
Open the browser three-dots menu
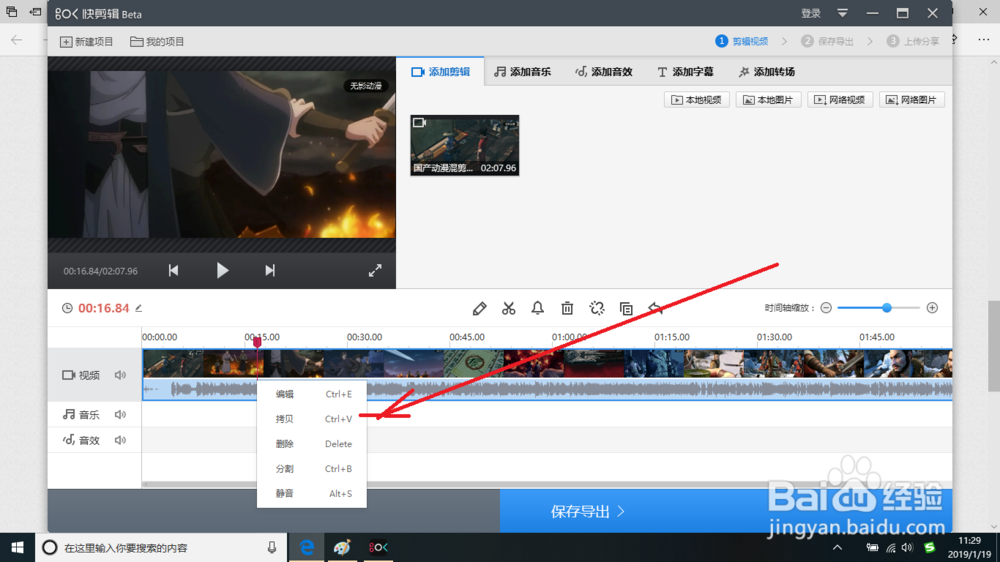(x=984, y=40)
